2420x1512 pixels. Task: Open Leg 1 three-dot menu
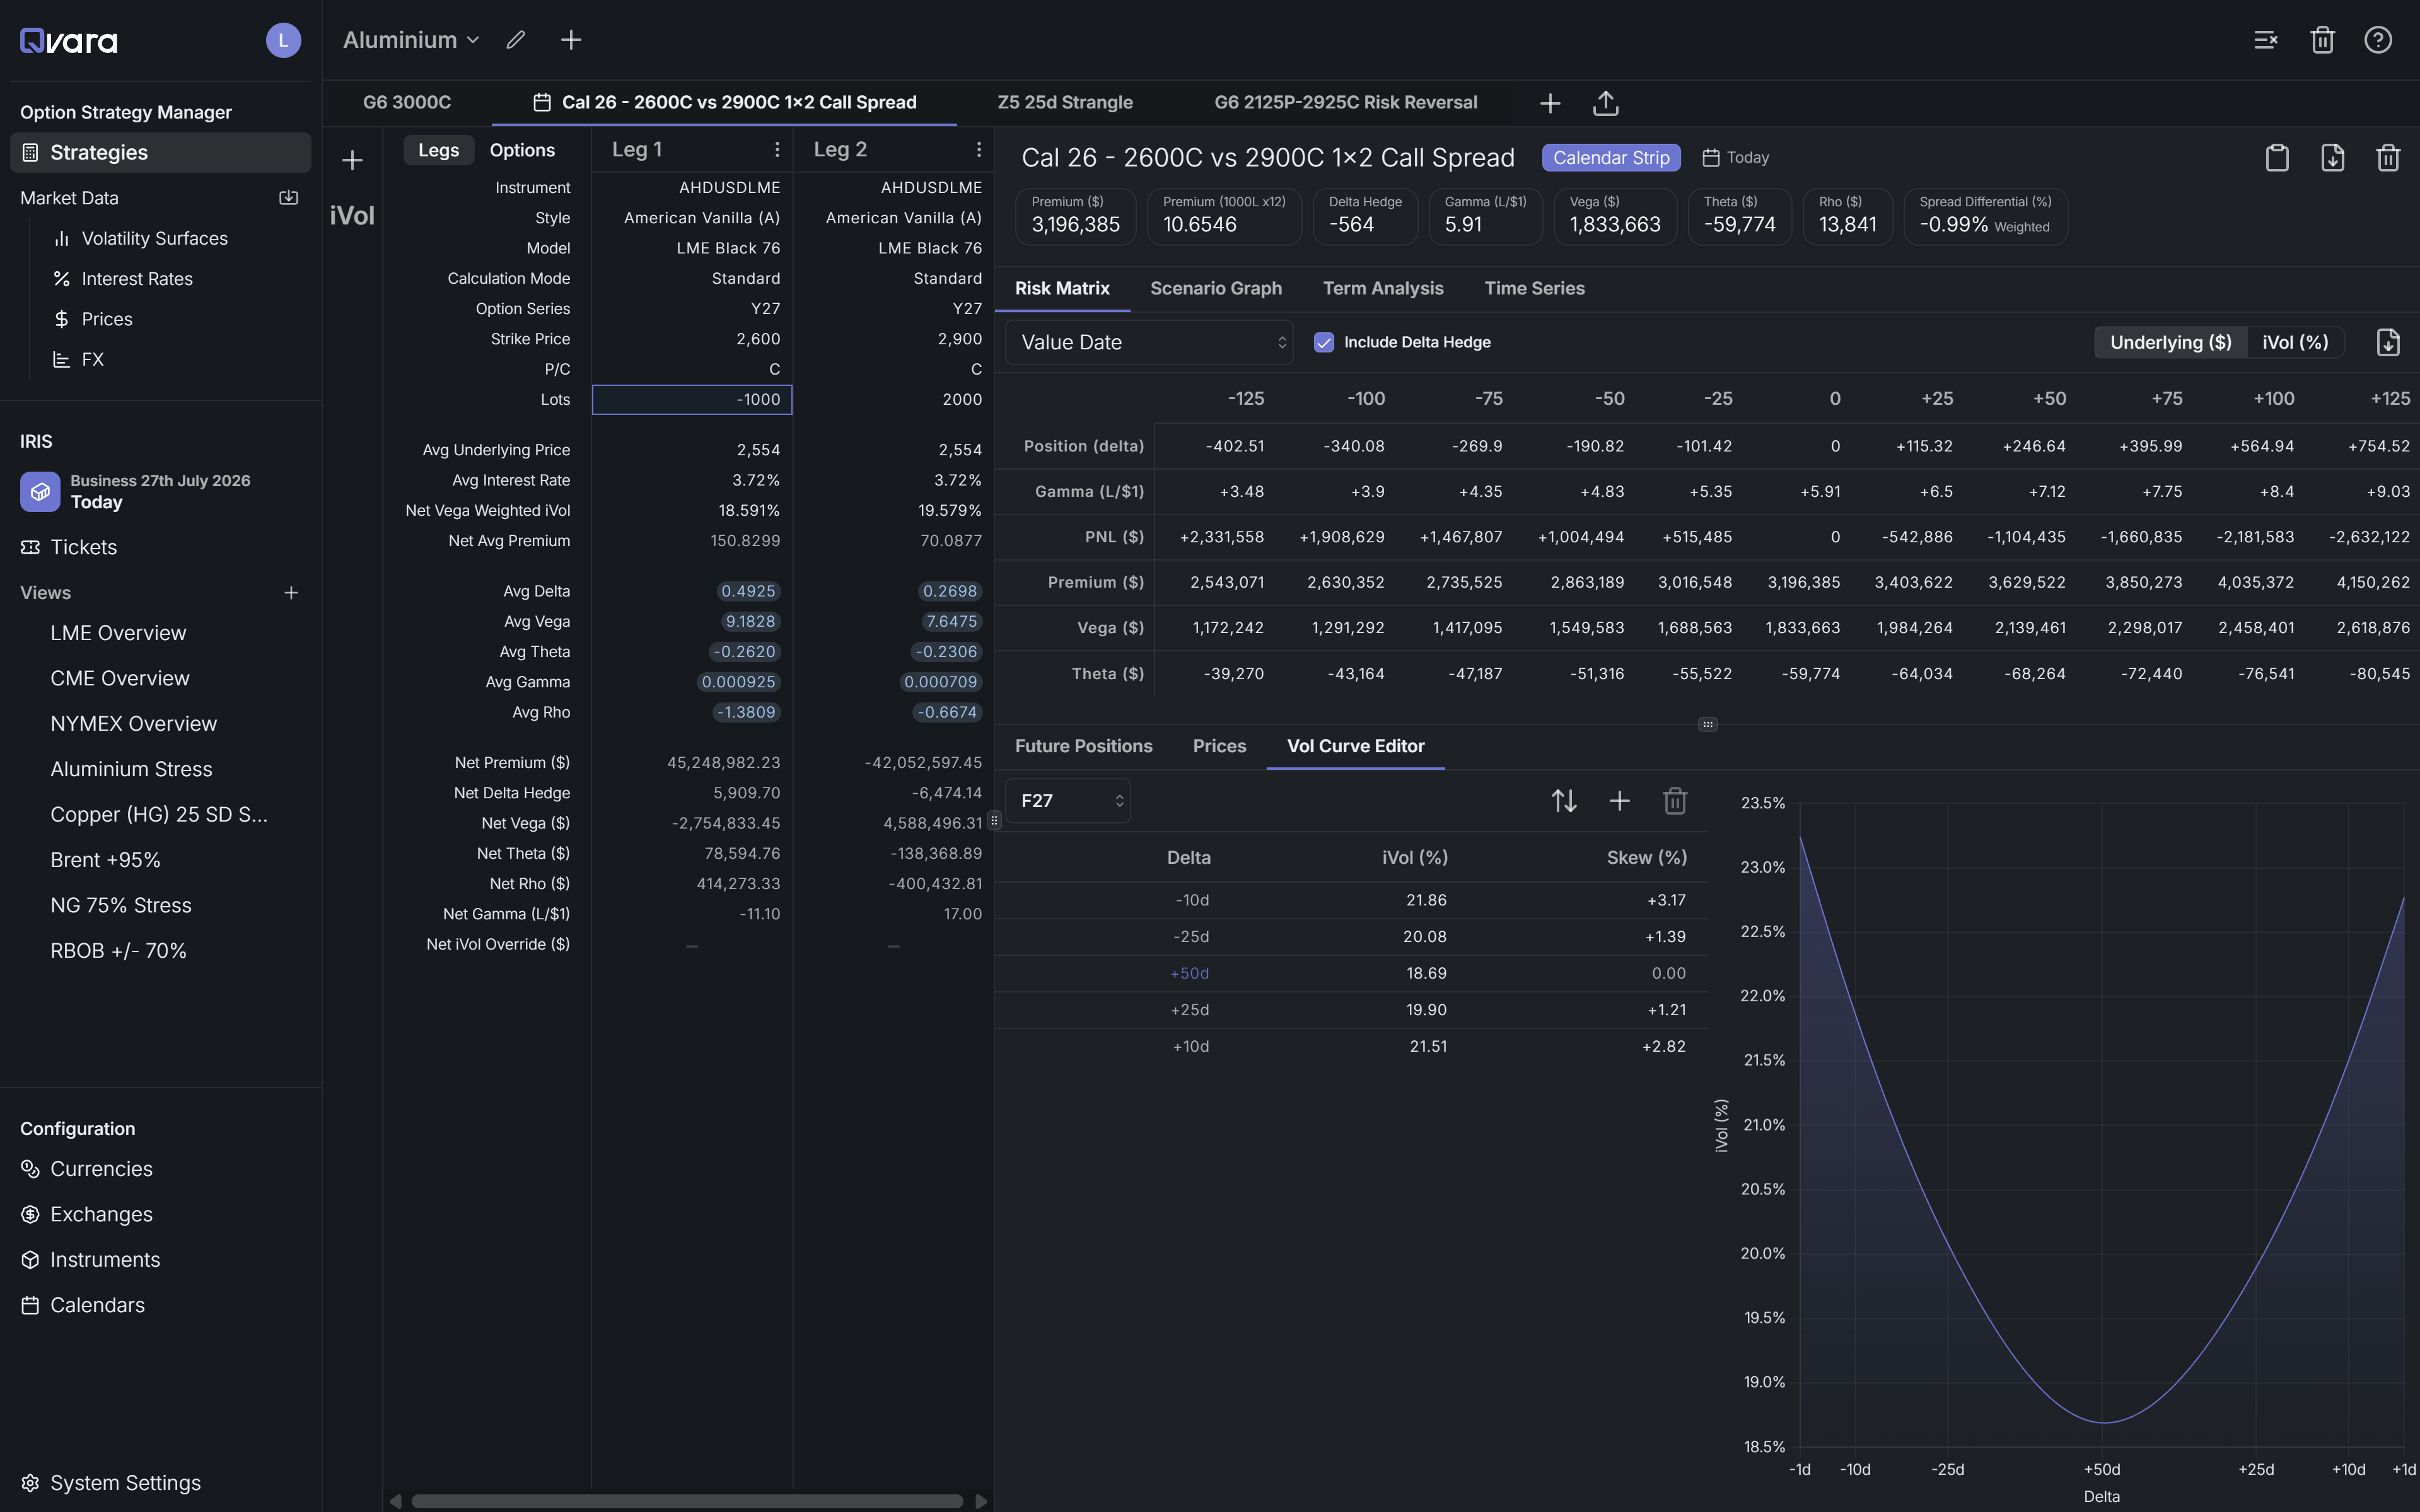pos(777,150)
